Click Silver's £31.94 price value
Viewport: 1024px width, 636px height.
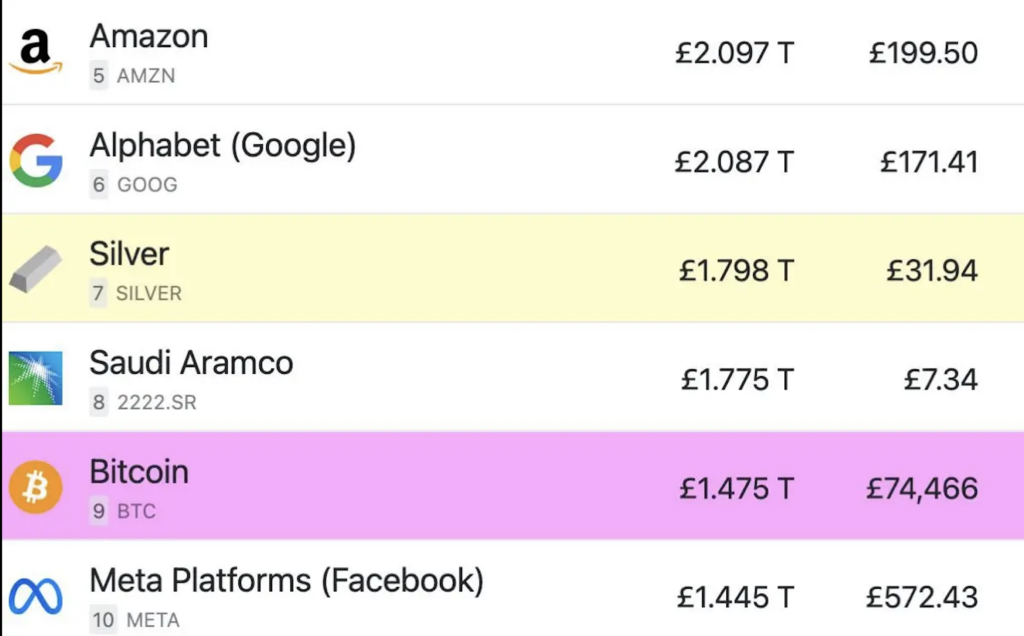932,270
